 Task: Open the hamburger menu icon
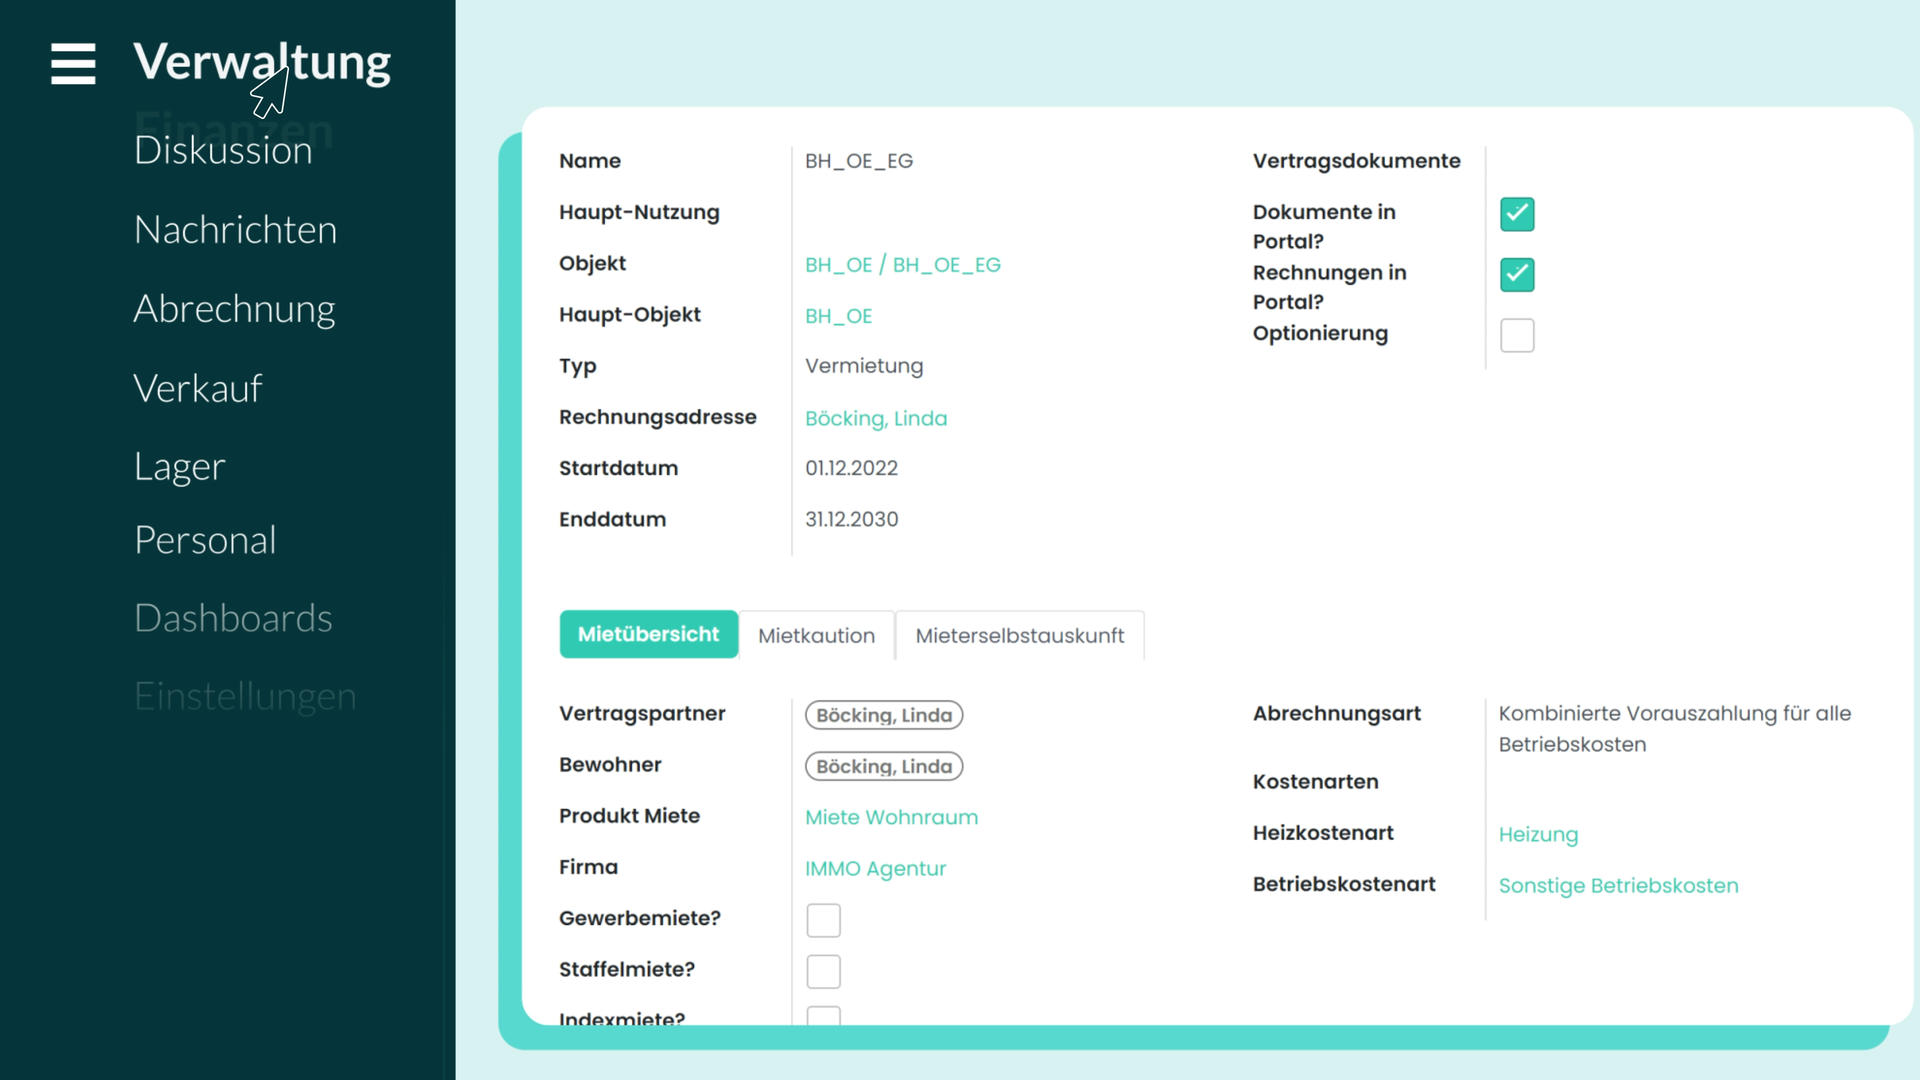click(x=73, y=63)
